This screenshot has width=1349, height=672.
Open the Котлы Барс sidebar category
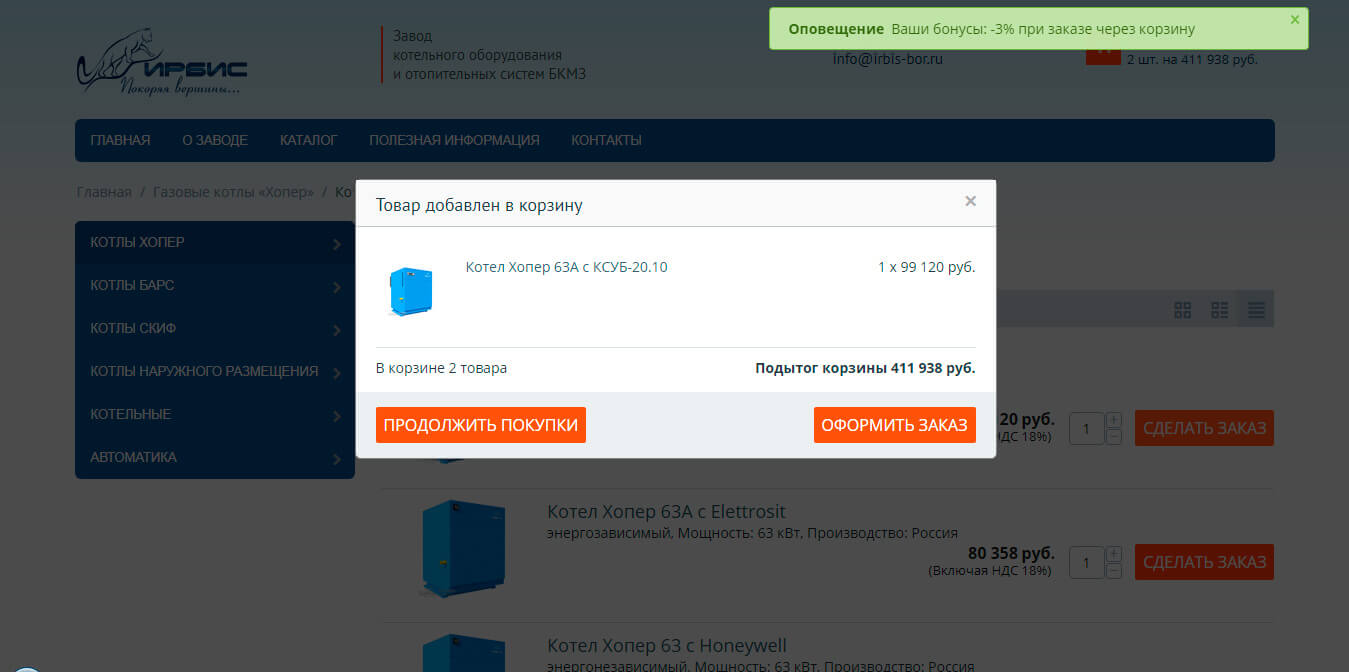tap(215, 285)
